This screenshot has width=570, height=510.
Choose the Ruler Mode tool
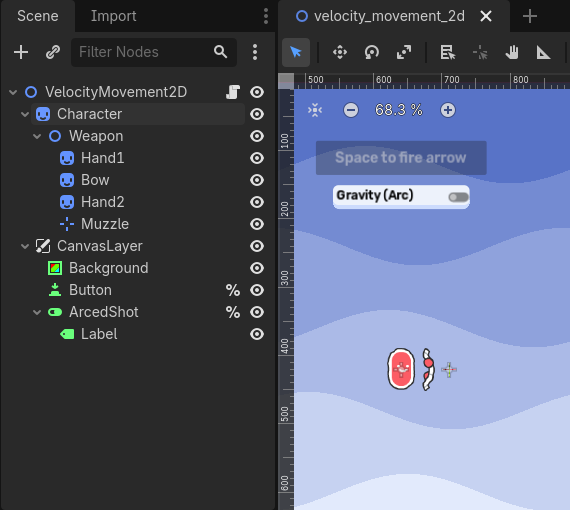pos(543,52)
